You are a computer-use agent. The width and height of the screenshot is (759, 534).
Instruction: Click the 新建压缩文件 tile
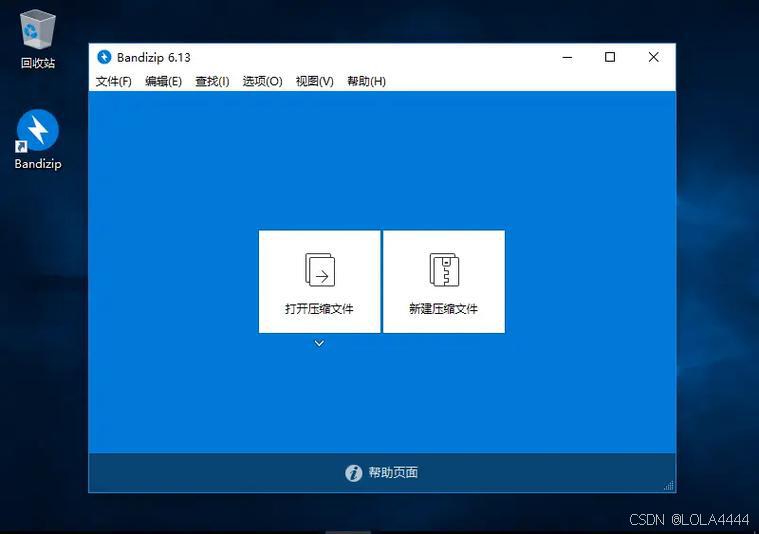tap(444, 282)
